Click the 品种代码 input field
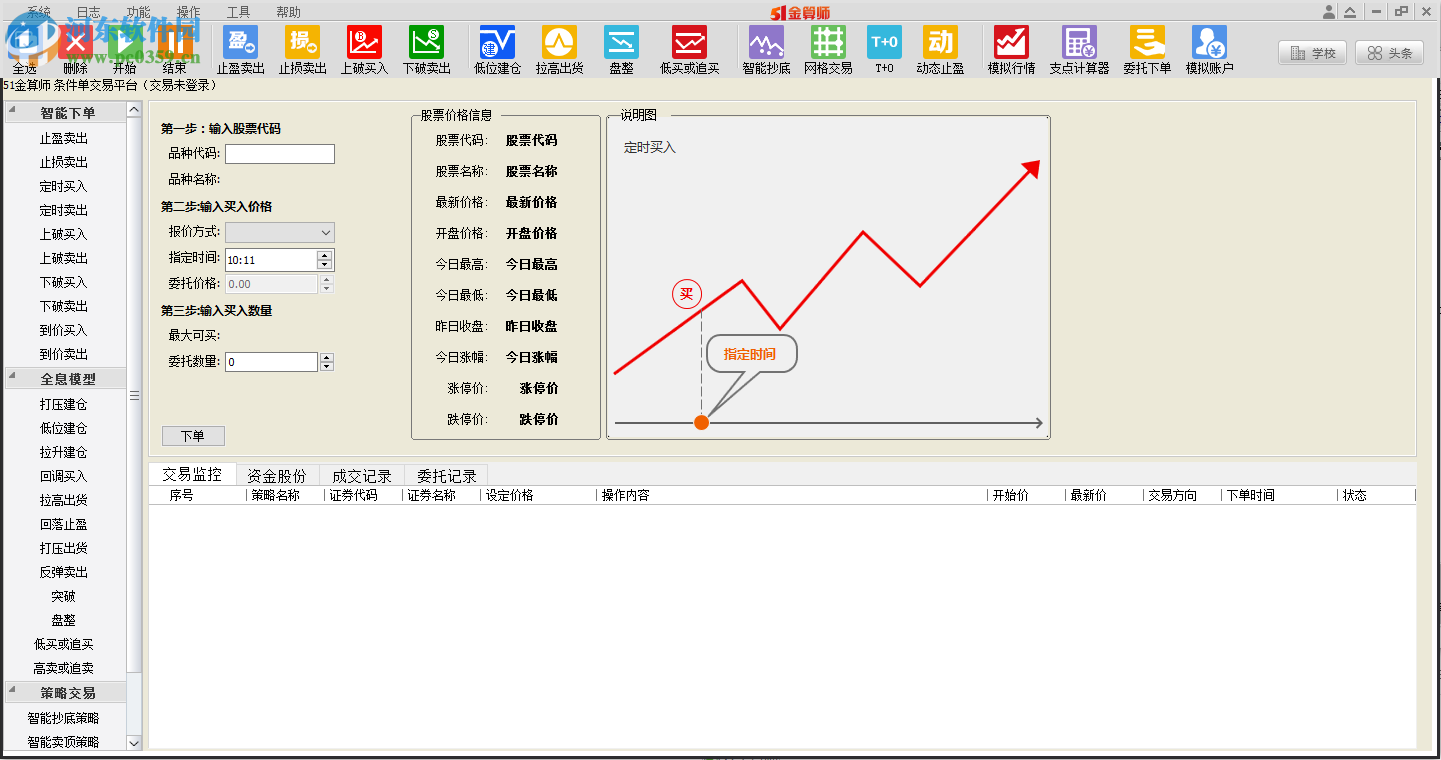Image resolution: width=1441 pixels, height=760 pixels. coord(279,155)
